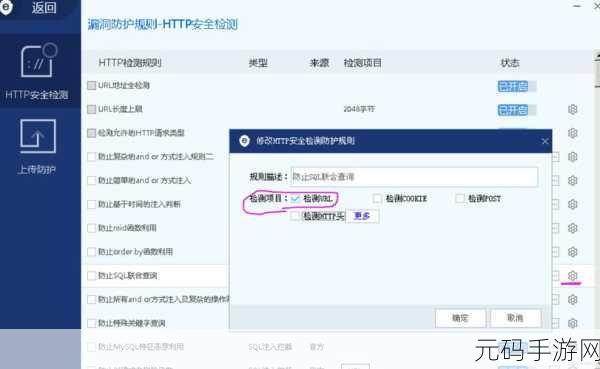Toggle the 已开启 switch for URL长度上限
This screenshot has height=369, width=600.
(x=517, y=110)
